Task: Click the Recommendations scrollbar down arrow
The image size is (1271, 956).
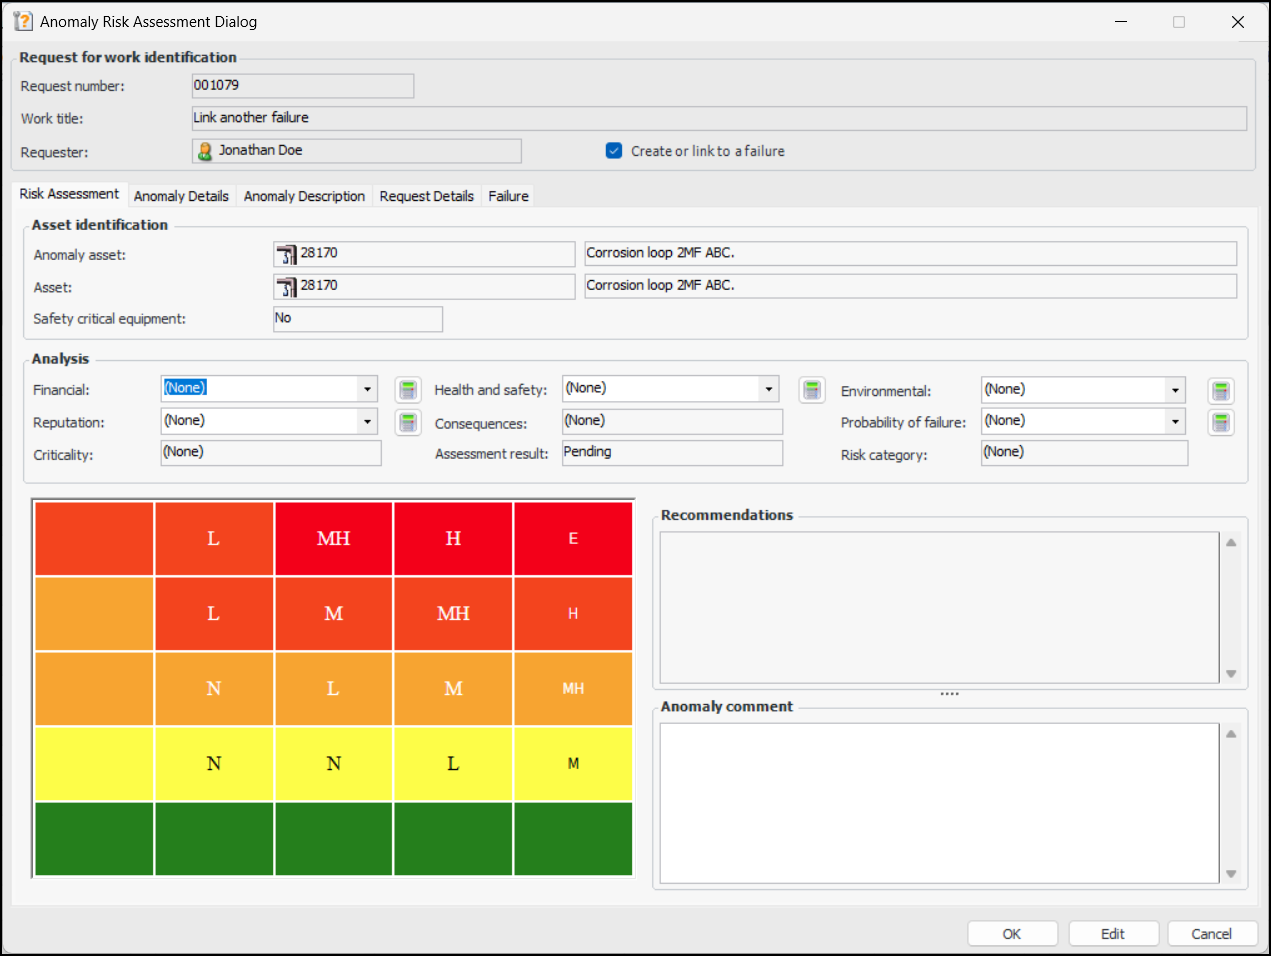Action: tap(1231, 674)
